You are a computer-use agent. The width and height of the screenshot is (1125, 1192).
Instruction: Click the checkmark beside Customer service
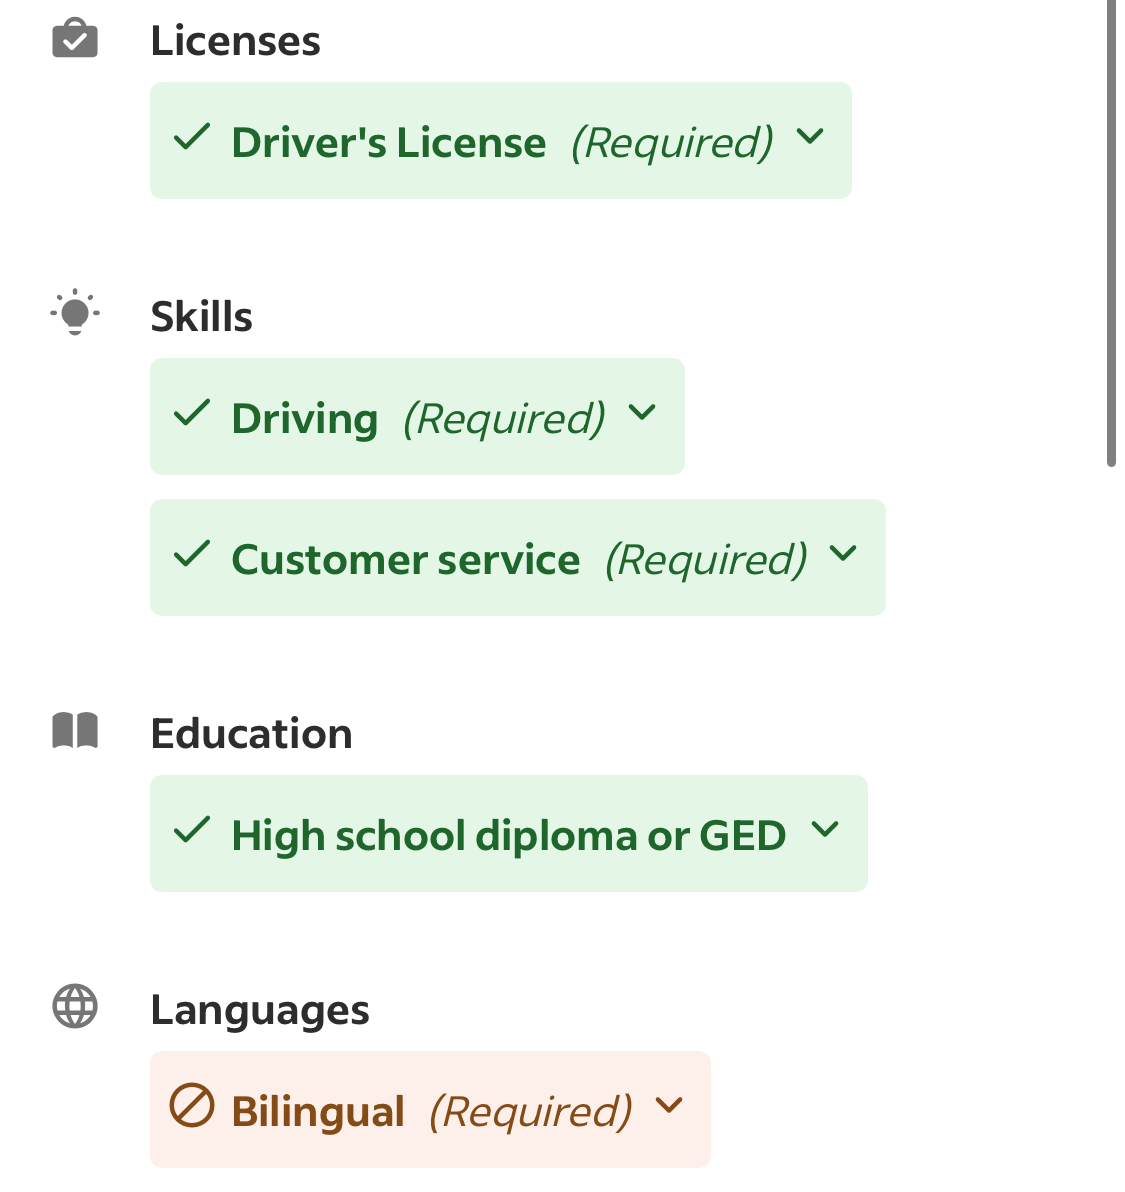(x=192, y=554)
